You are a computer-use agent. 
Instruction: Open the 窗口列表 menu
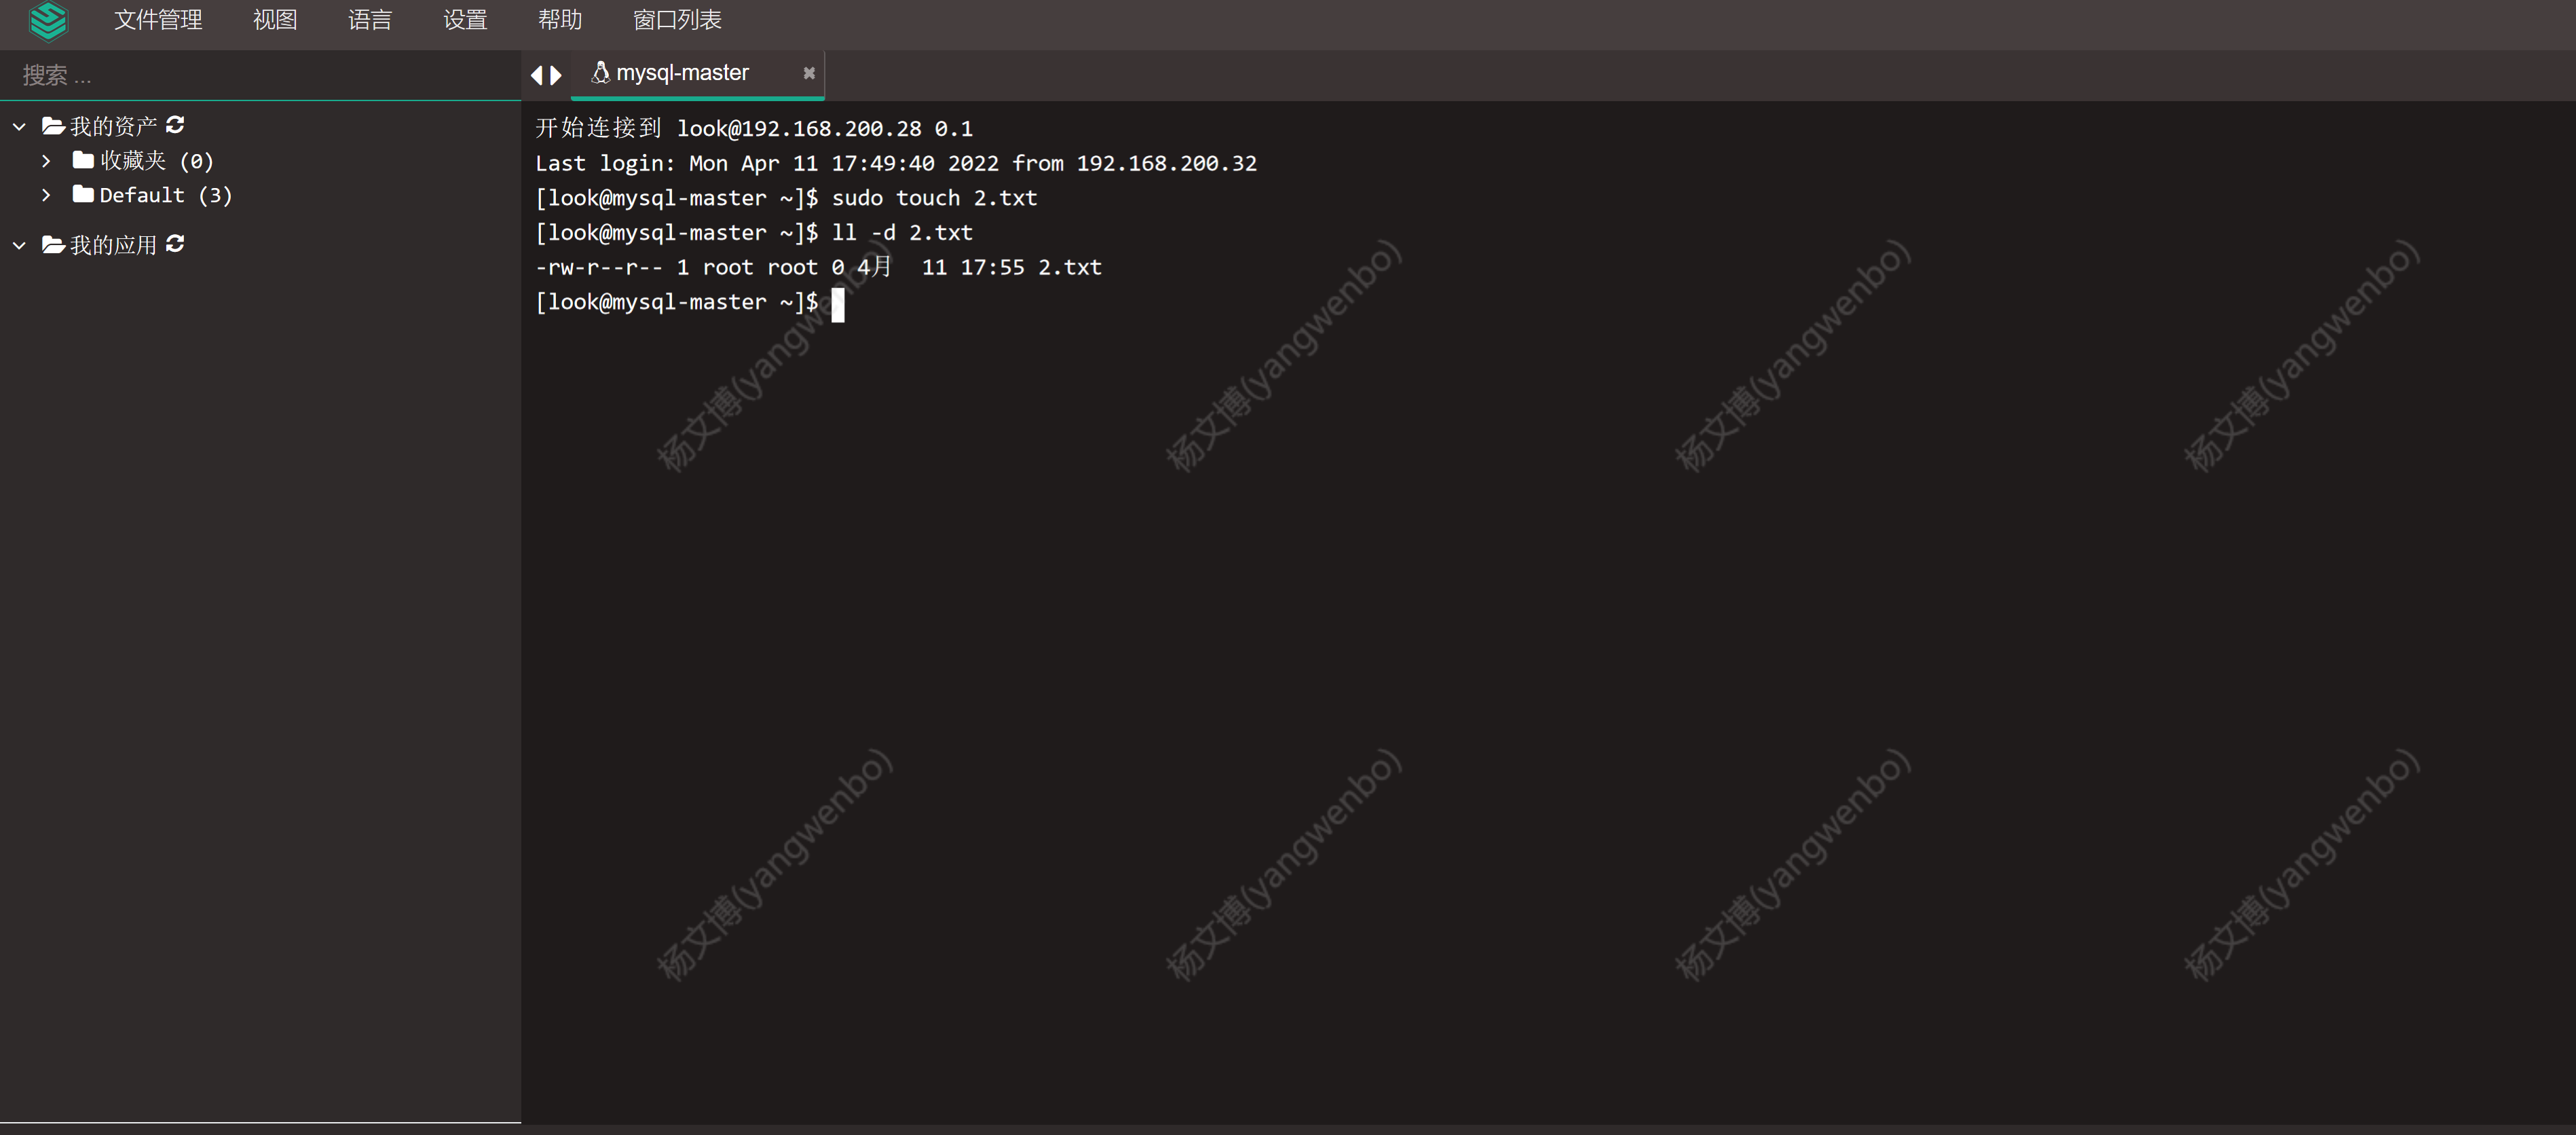(x=677, y=20)
